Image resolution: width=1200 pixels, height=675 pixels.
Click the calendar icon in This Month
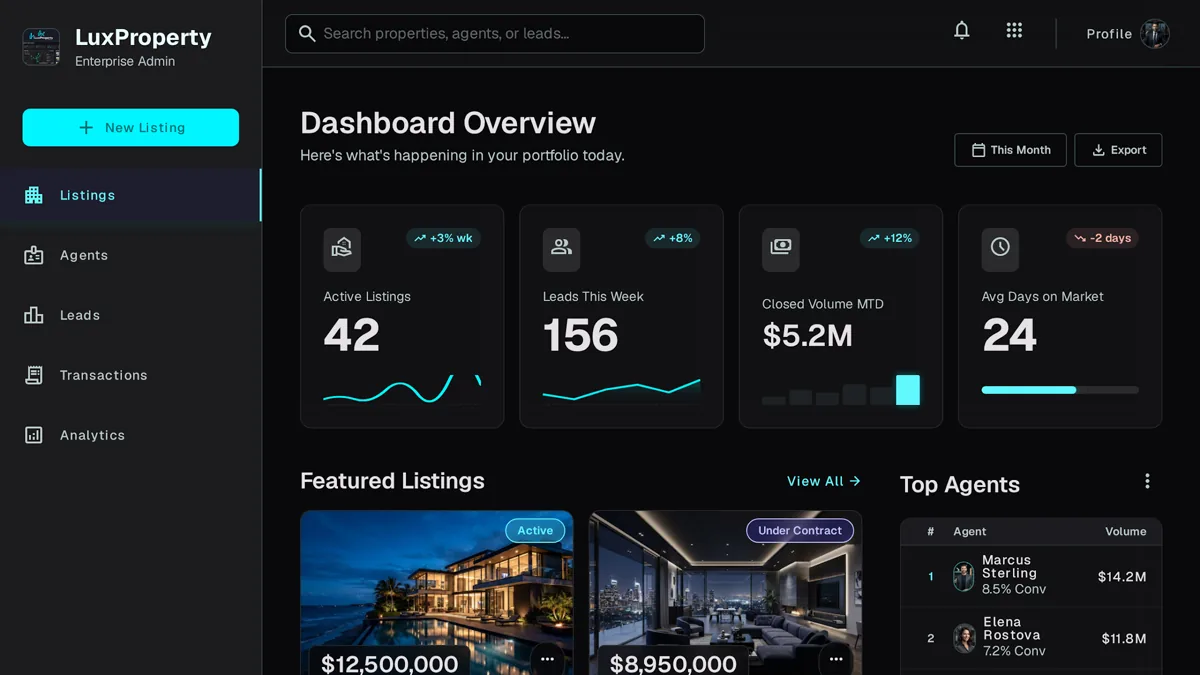tap(978, 150)
